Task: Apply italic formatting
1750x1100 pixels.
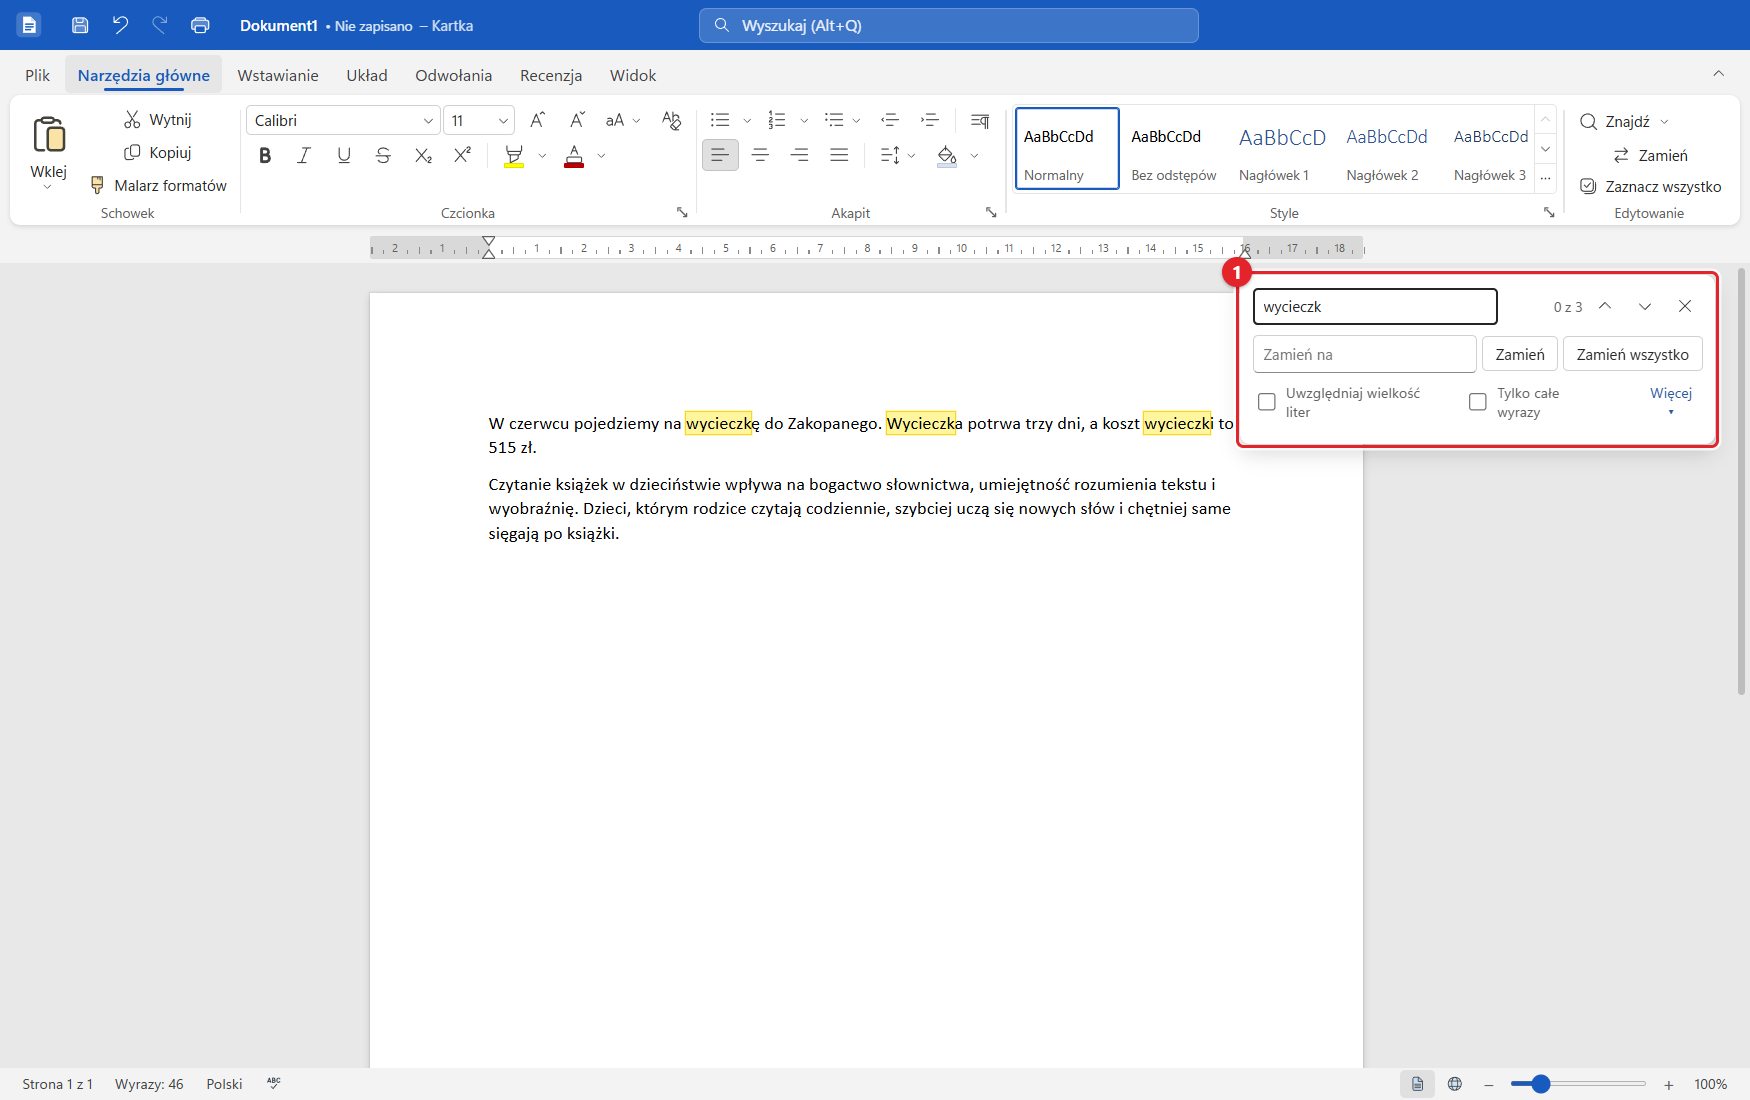Action: (304, 155)
